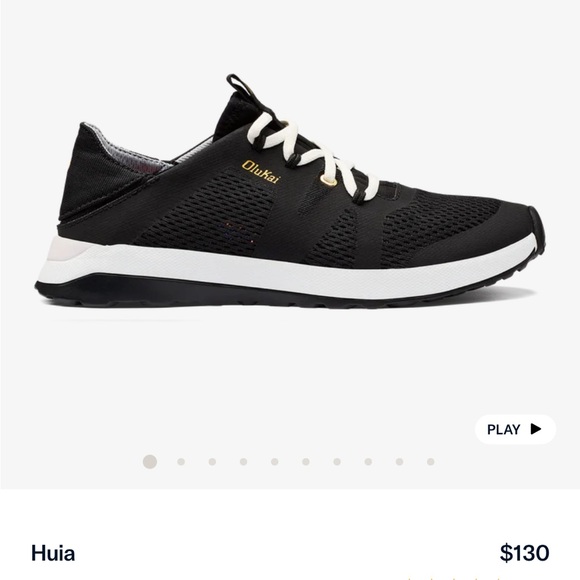Go to the second image dot
This screenshot has height=580, width=580.
coord(181,462)
